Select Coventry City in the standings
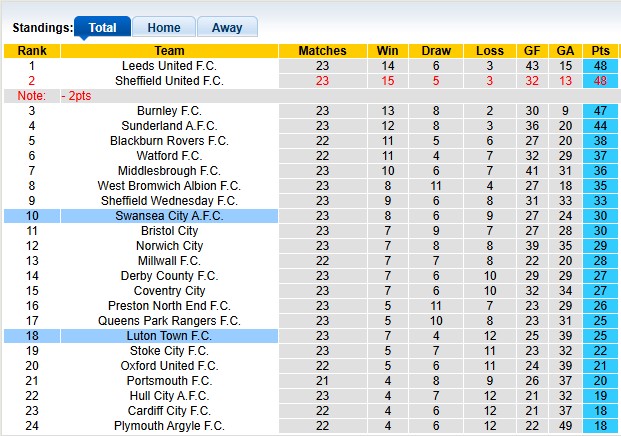The image size is (621, 436). [170, 291]
